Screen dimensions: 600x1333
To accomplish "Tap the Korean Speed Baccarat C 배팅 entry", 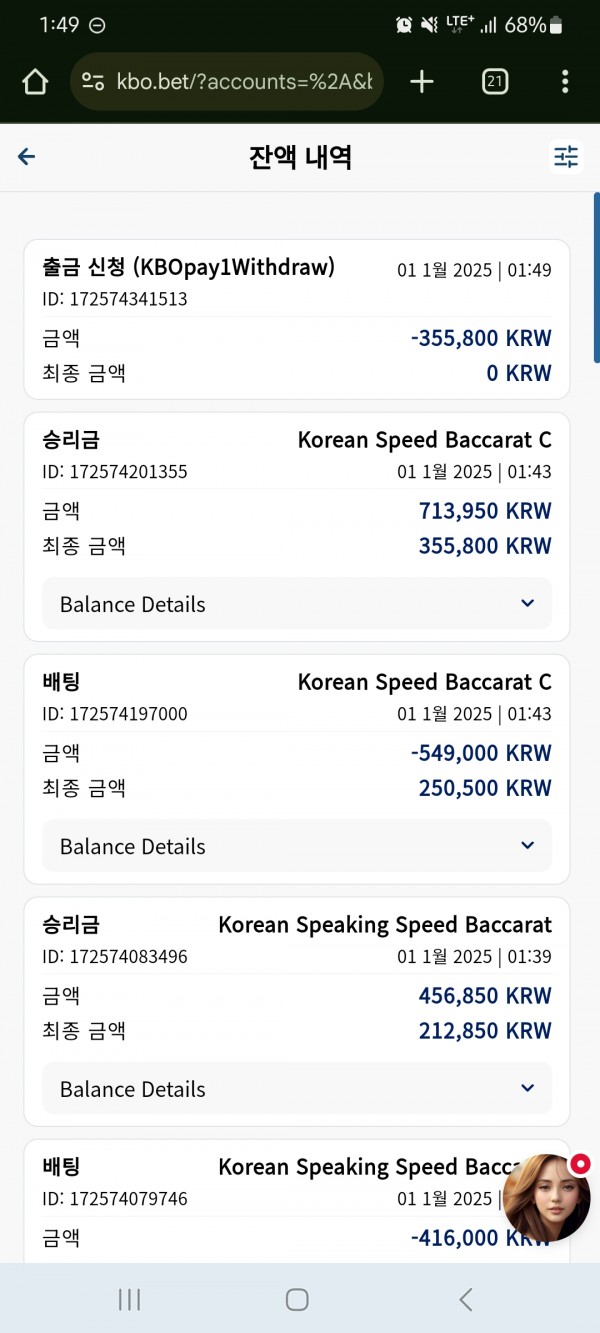I will pyautogui.click(x=297, y=769).
